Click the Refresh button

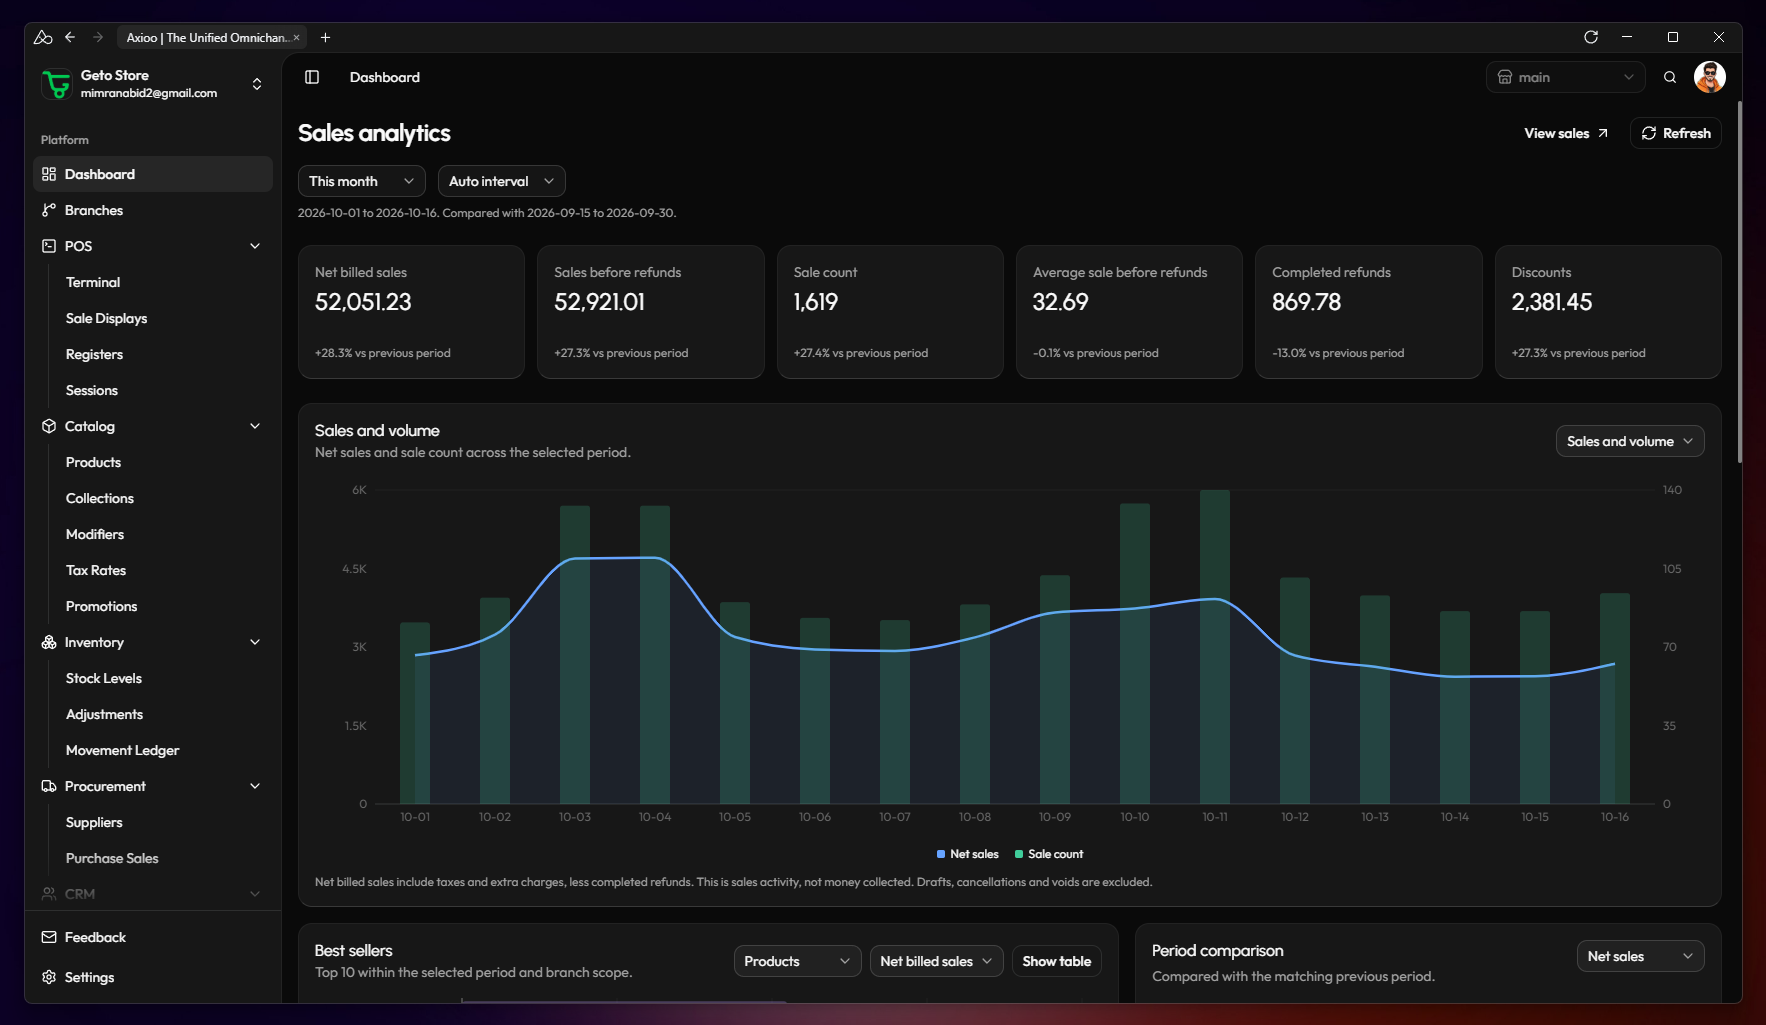click(1676, 133)
